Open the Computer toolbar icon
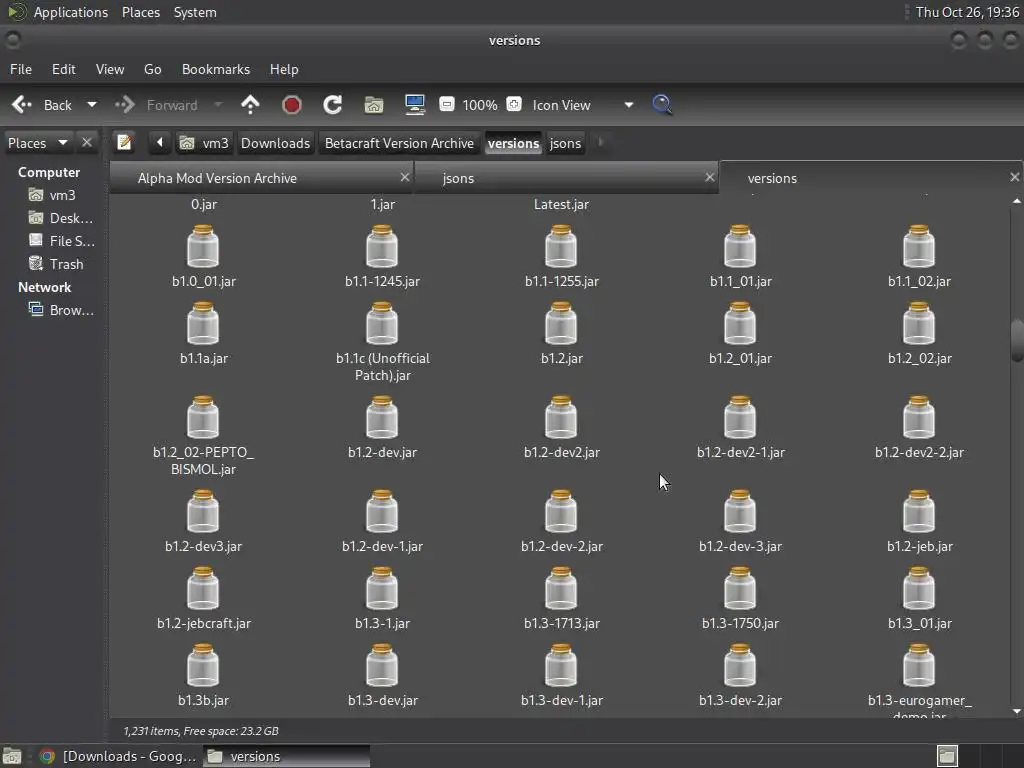 (x=415, y=104)
